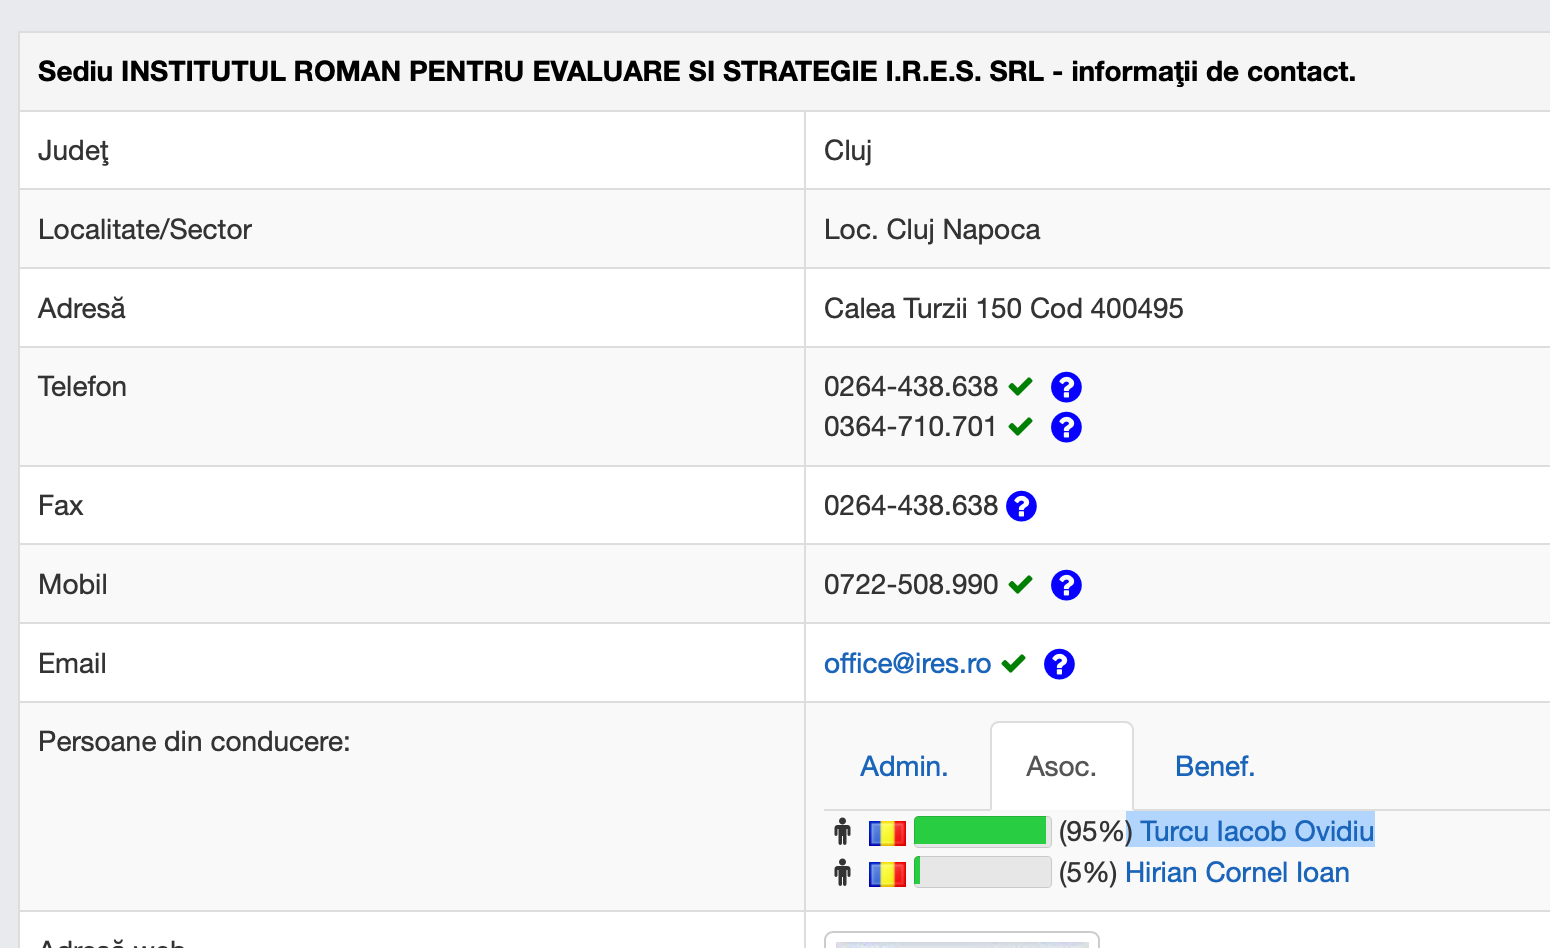Click help icon next to 0264-438.638 phone
The image size is (1550, 948).
(x=1066, y=387)
